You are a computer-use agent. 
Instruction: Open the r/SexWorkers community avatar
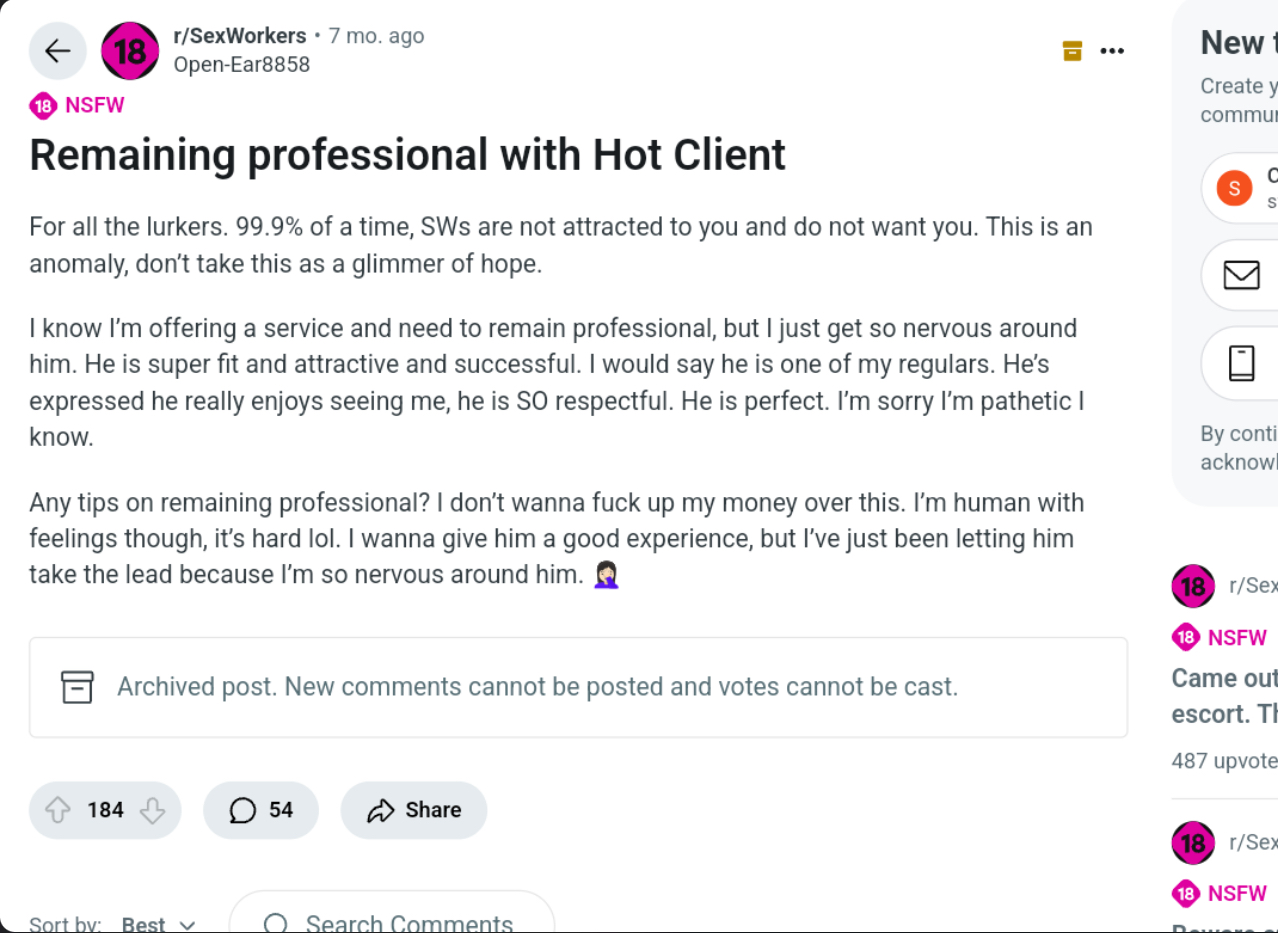[130, 51]
